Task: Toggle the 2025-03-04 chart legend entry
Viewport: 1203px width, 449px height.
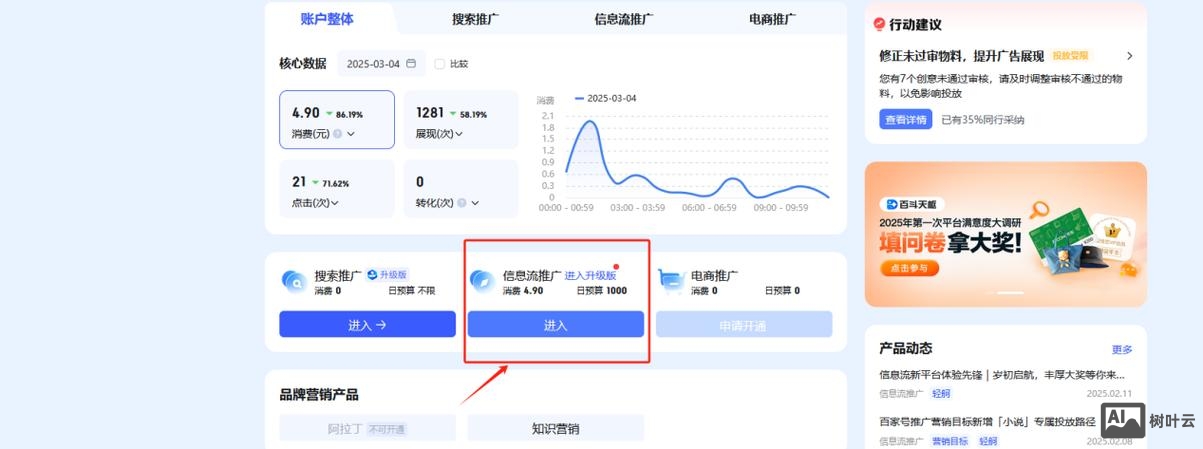Action: [606, 98]
